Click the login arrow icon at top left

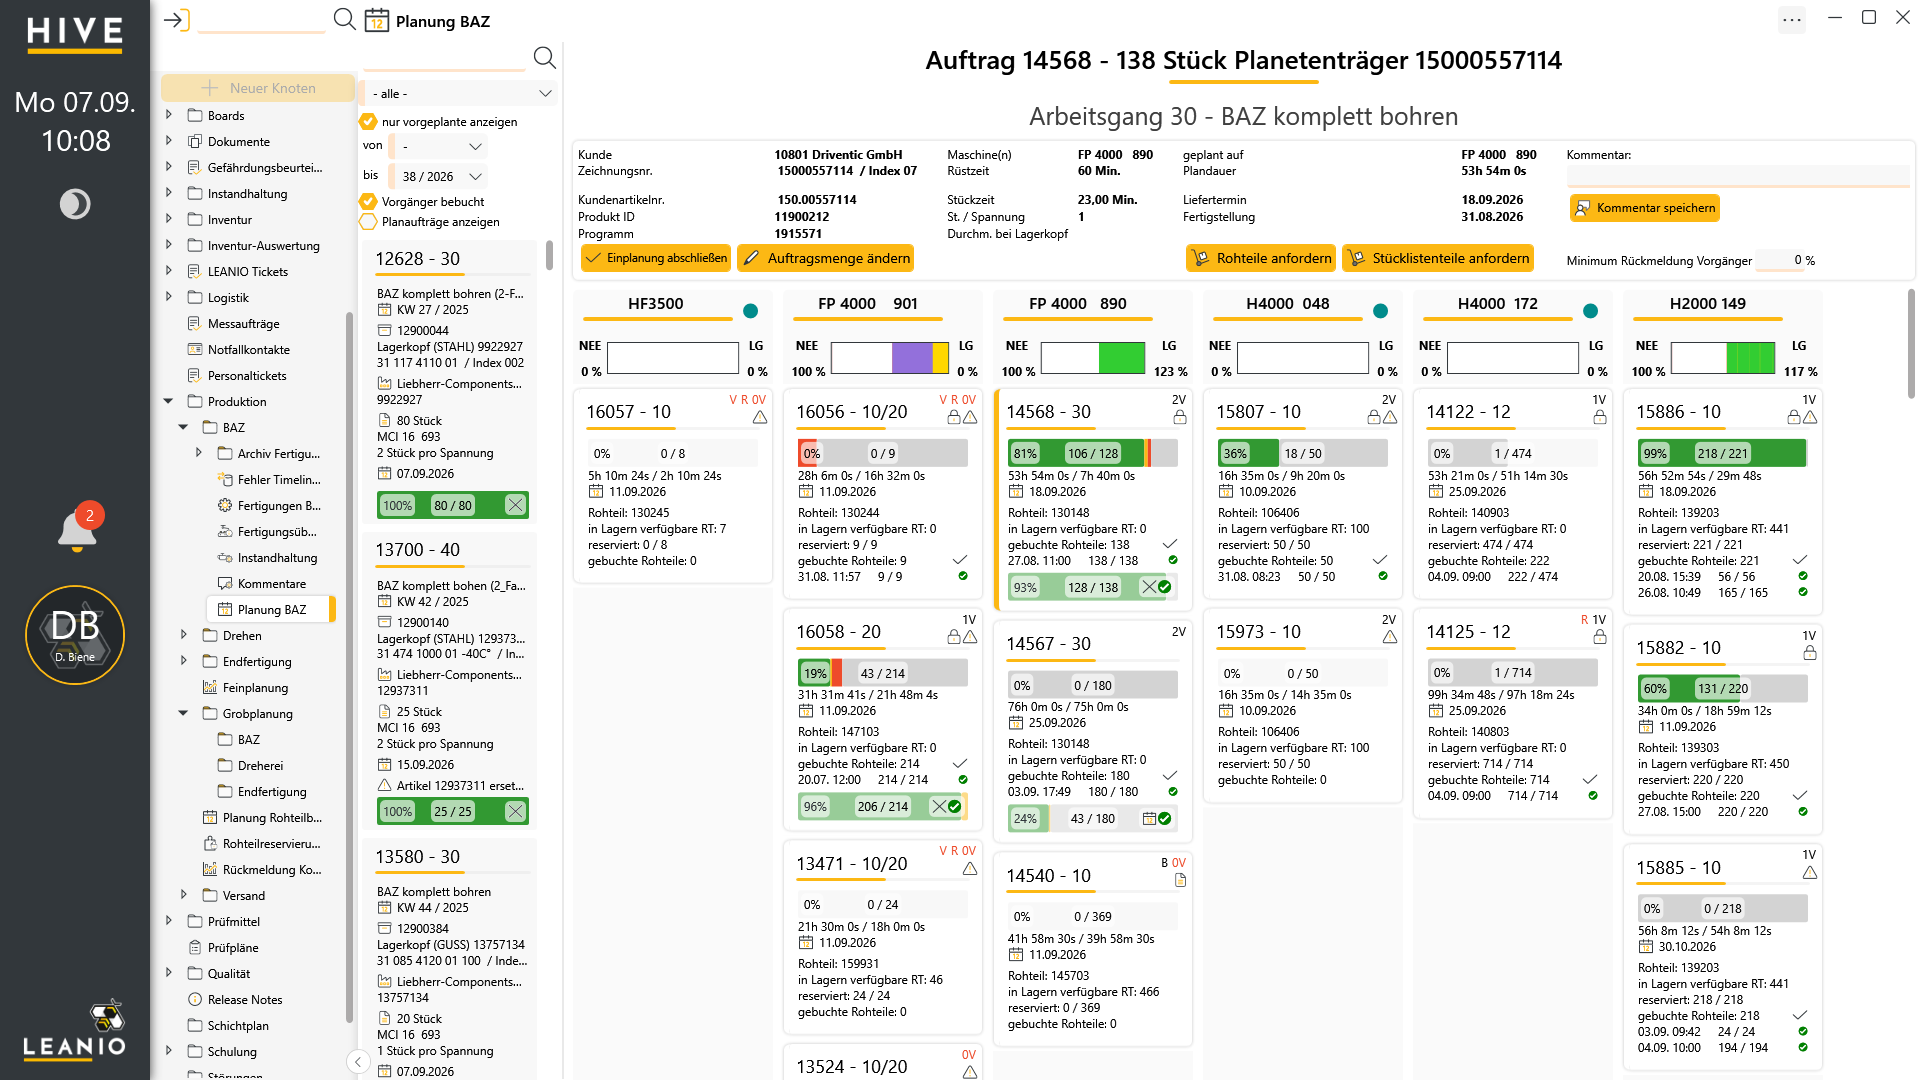pos(177,20)
